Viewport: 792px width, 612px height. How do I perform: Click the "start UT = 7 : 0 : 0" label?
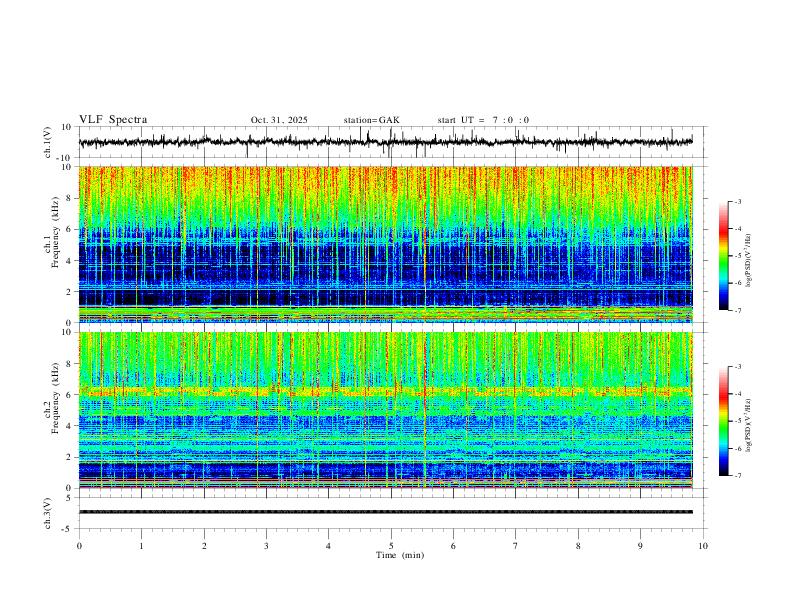click(x=483, y=120)
